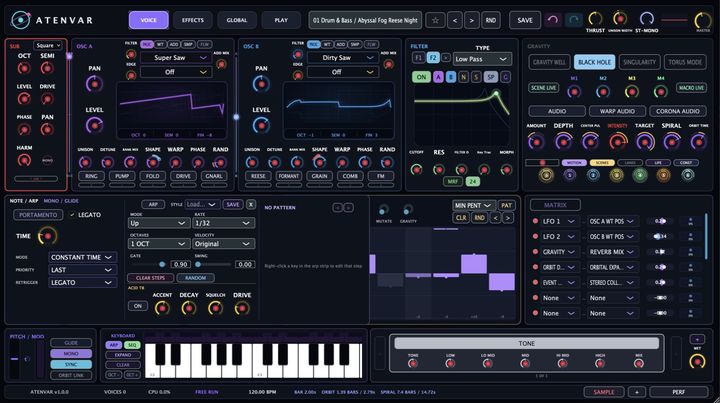720x403 pixels.
Task: Click the gravity AMOUNT knob
Action: 536,141
